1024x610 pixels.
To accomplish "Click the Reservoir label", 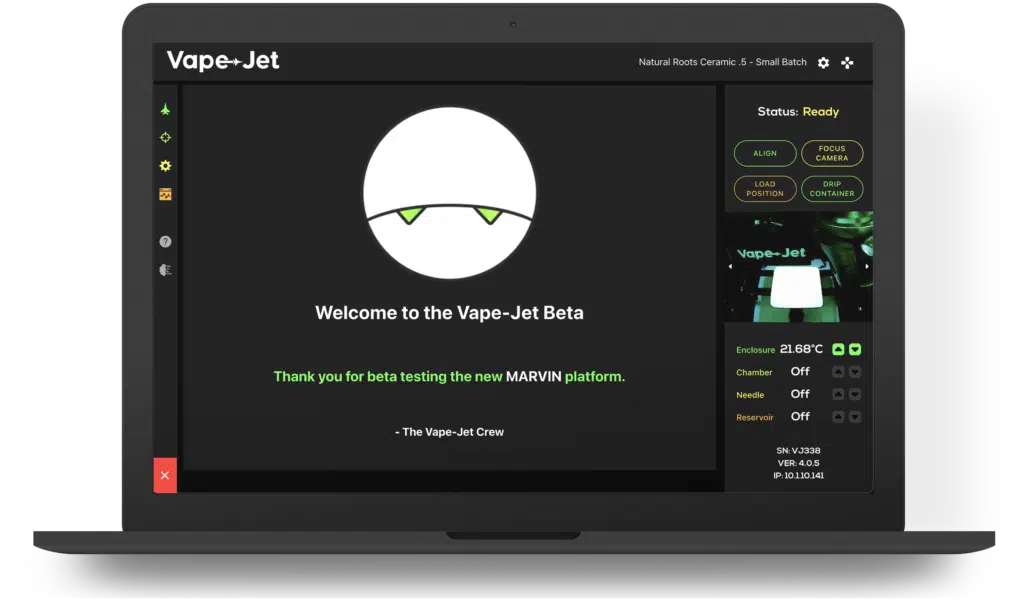I will point(755,417).
